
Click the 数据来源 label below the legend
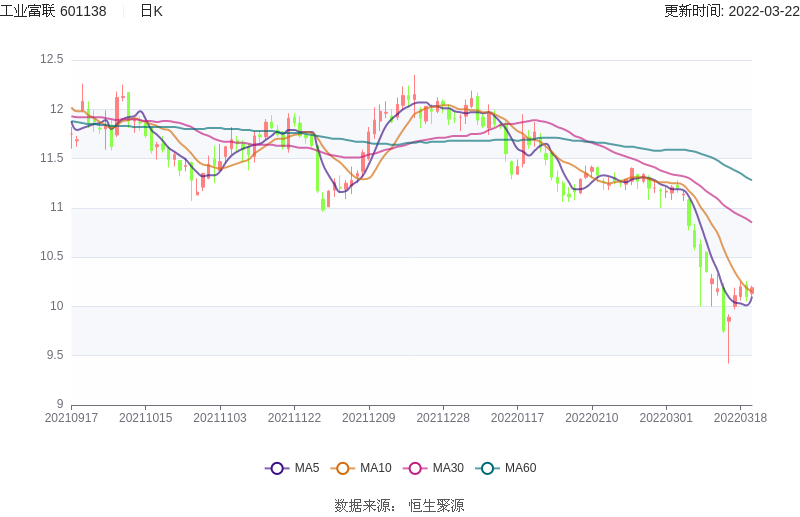[362, 506]
